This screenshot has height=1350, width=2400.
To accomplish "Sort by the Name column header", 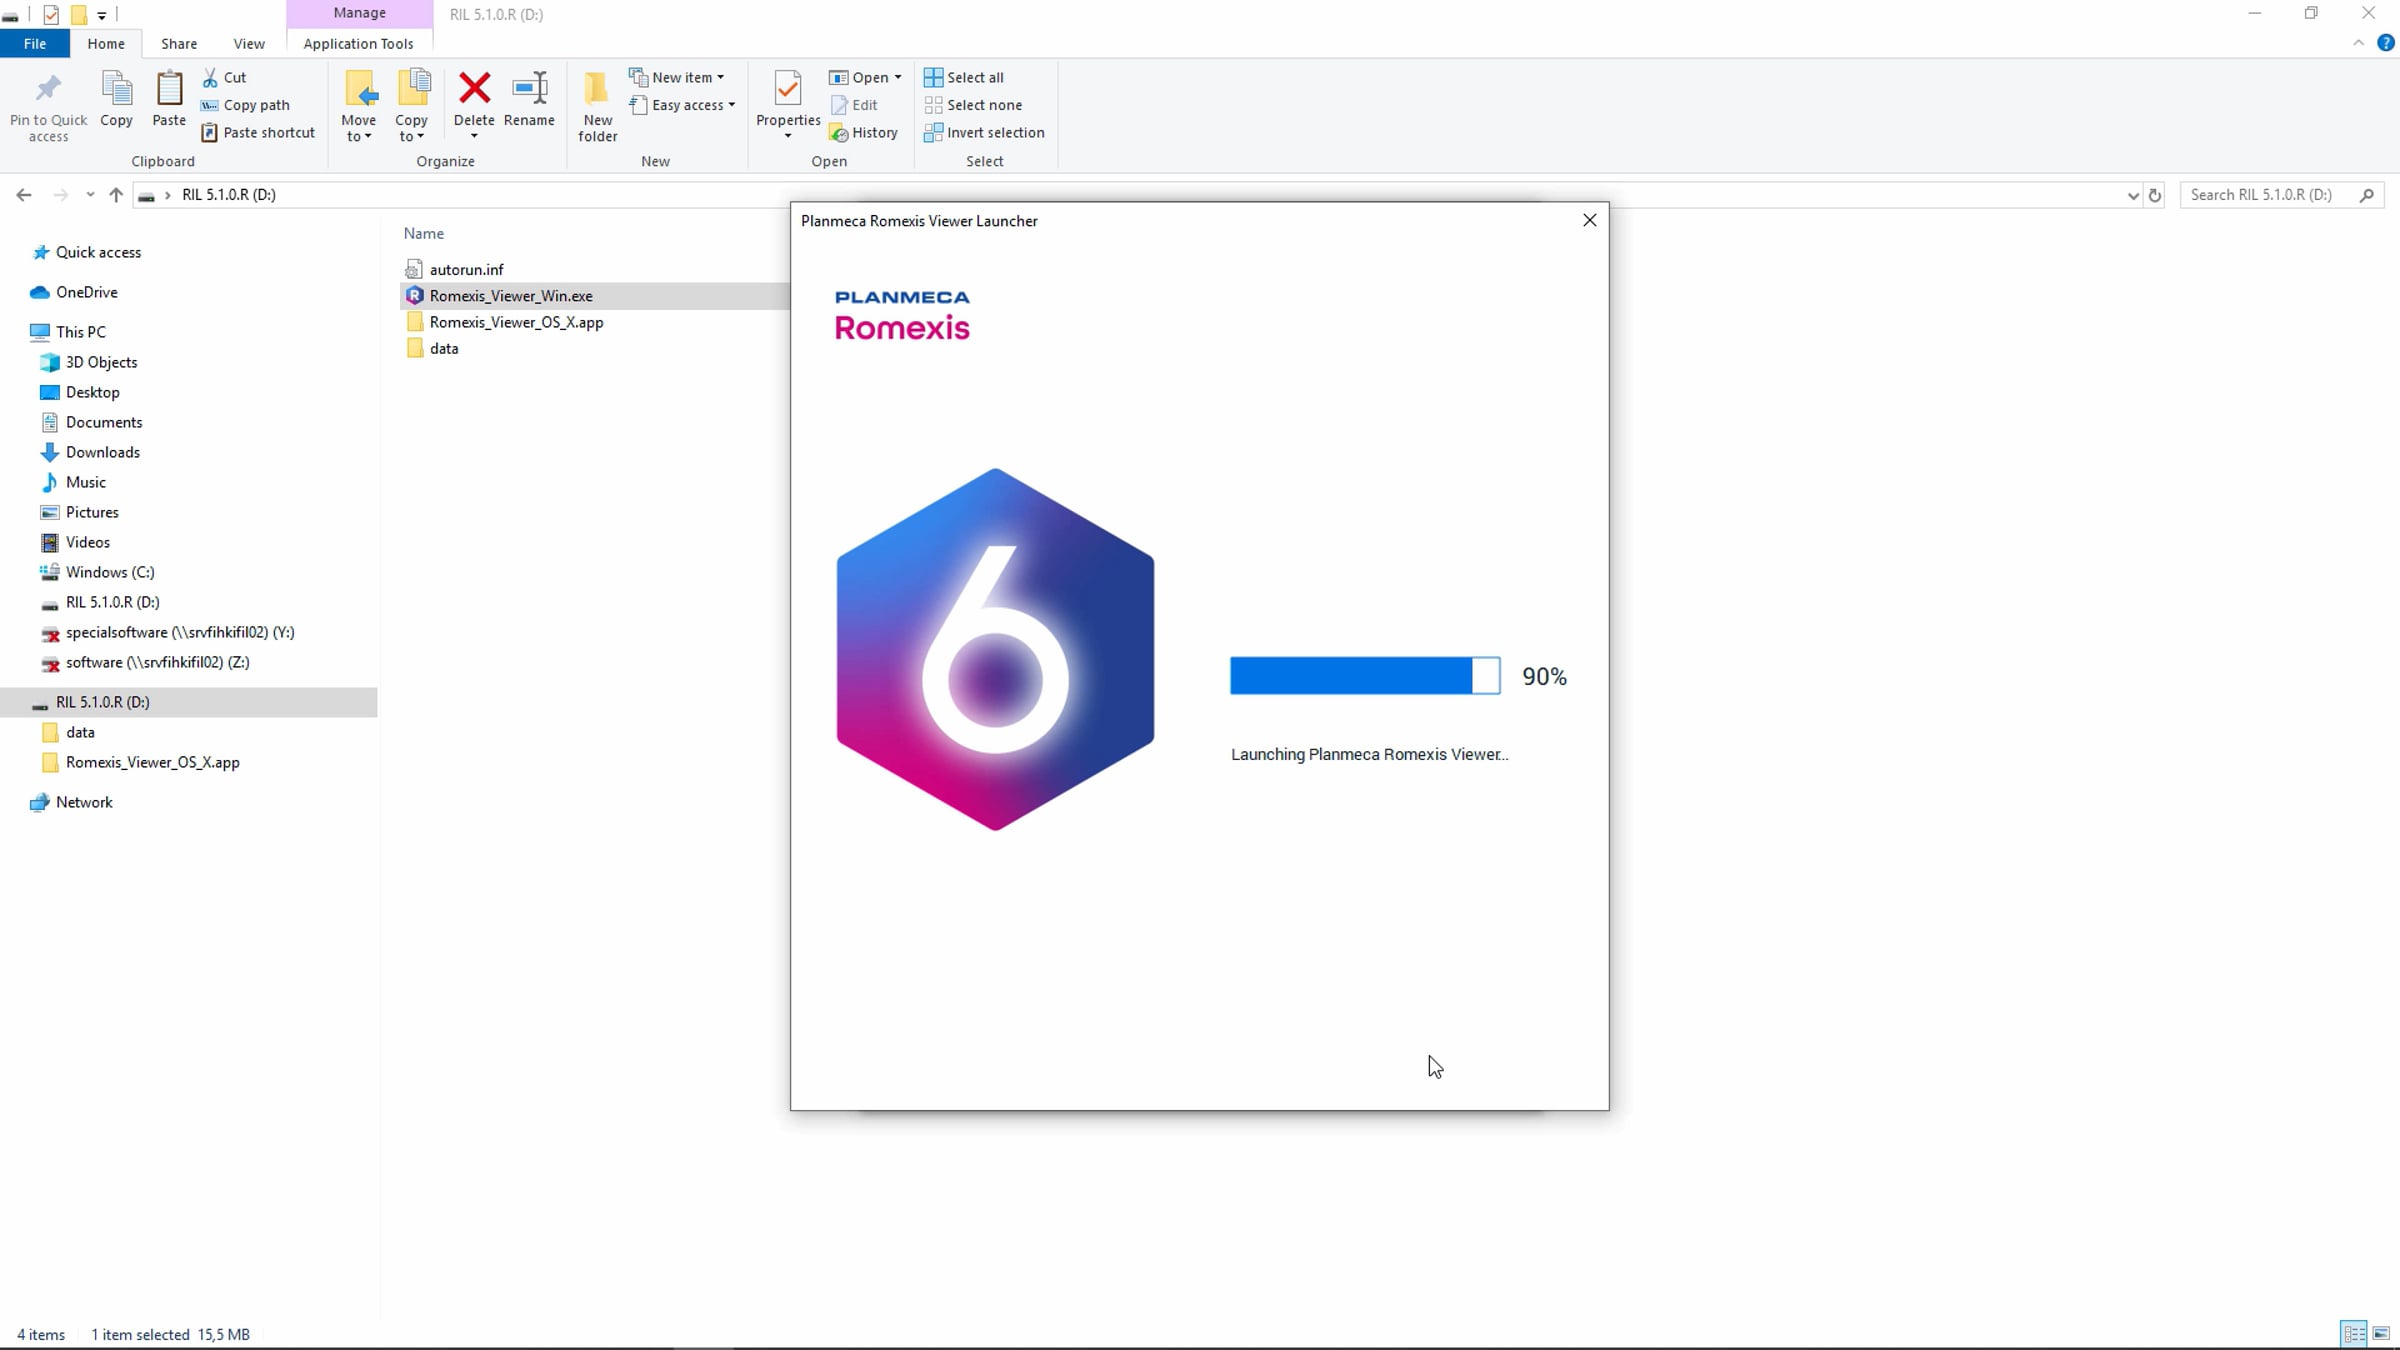I will (424, 233).
